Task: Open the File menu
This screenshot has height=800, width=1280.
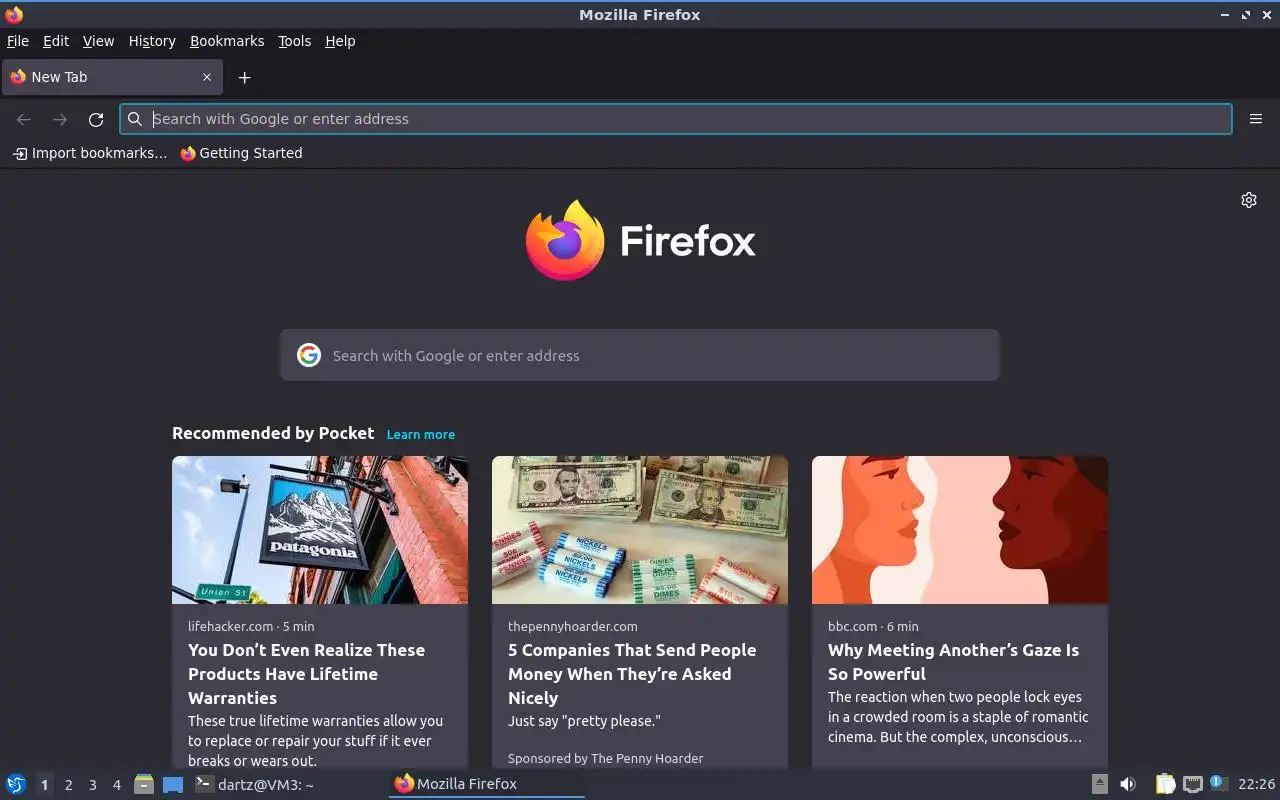Action: tap(18, 41)
